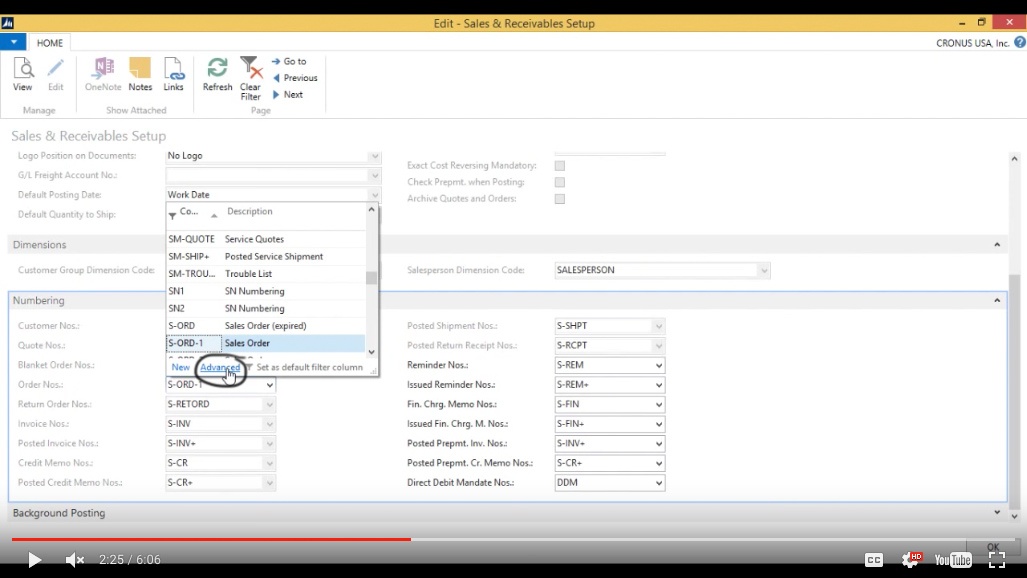Click the Advanced link in the lookup
The height and width of the screenshot is (578, 1027).
[x=222, y=367]
